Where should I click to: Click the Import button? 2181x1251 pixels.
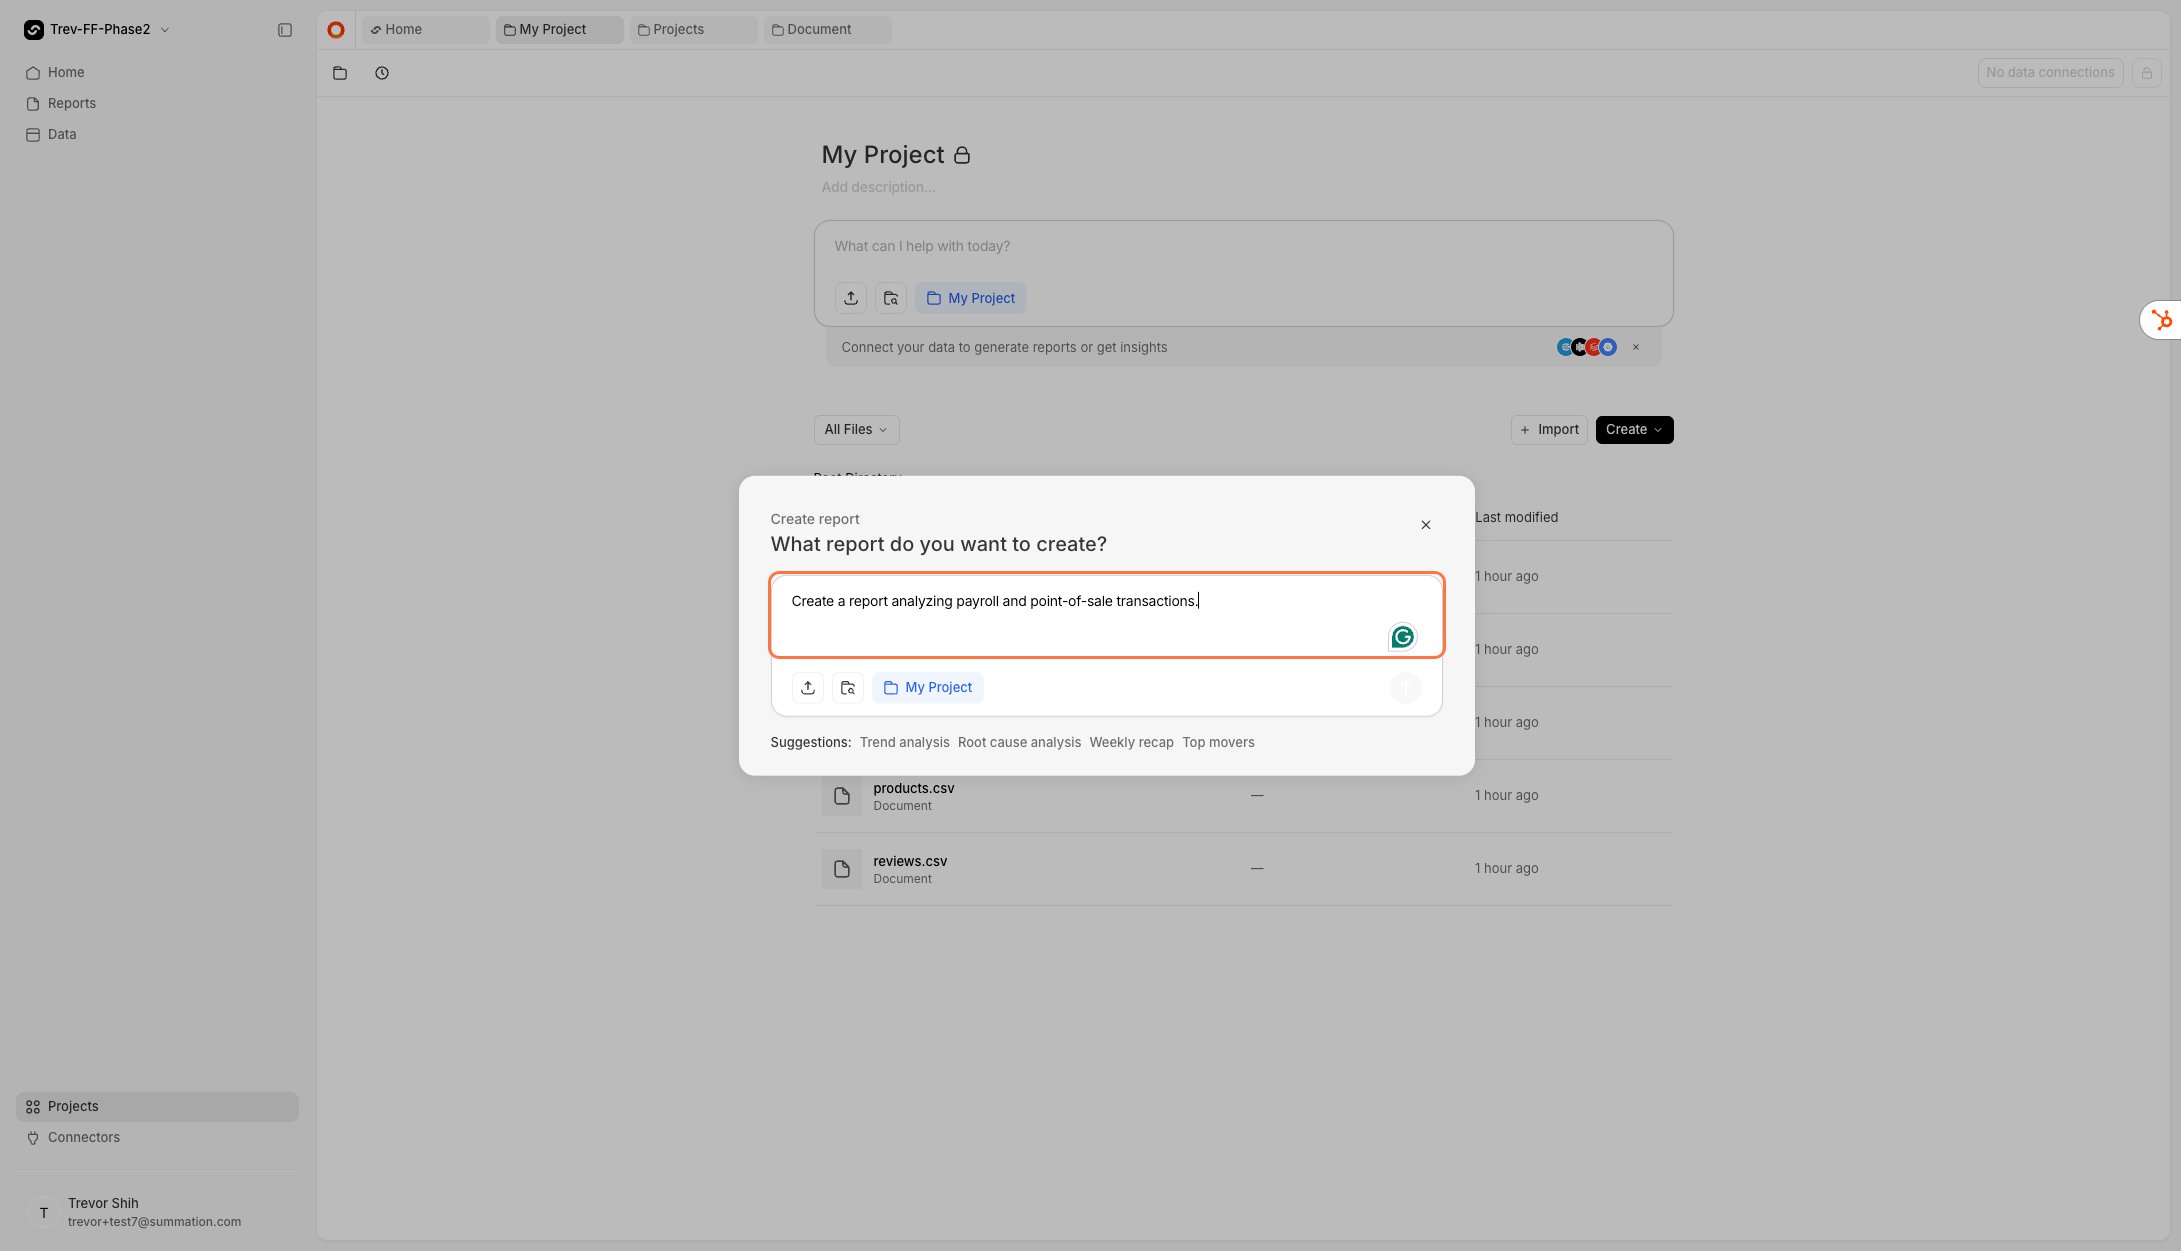click(x=1549, y=430)
